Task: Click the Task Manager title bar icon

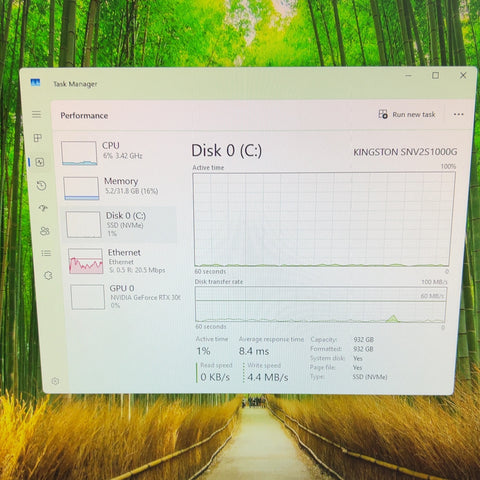Action: point(35,82)
